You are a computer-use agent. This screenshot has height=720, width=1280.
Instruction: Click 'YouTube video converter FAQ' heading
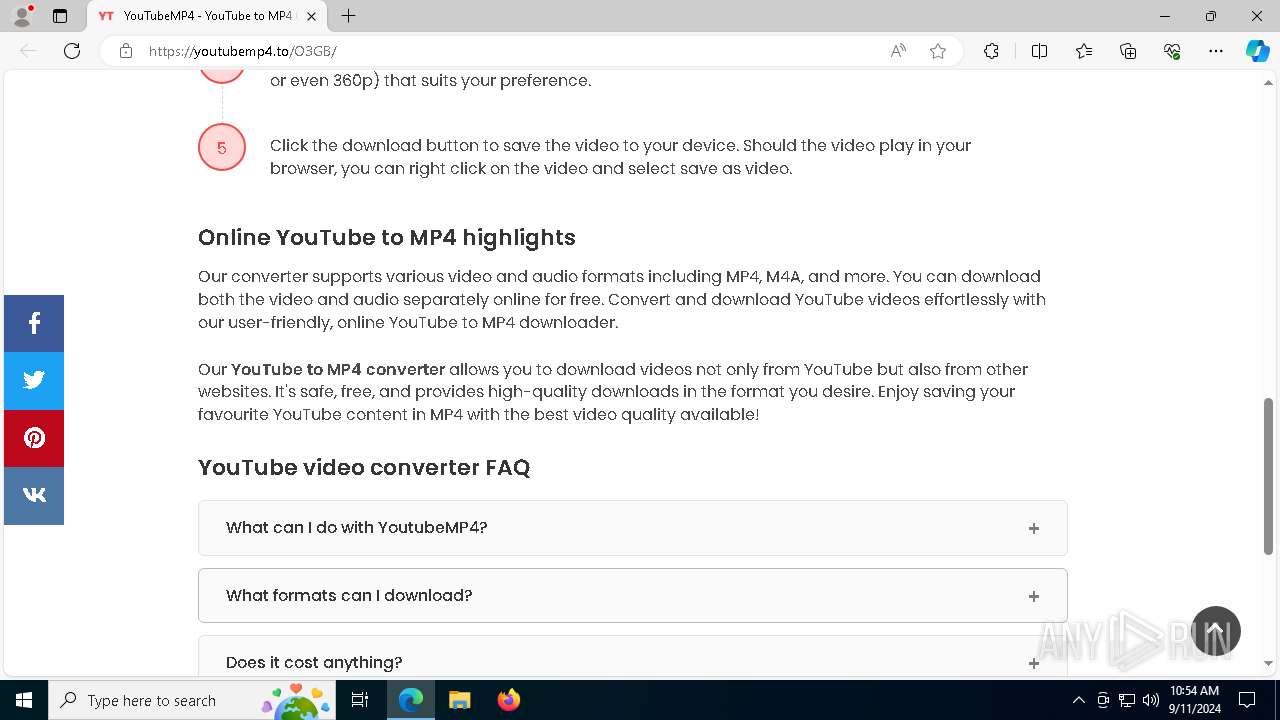tap(364, 468)
